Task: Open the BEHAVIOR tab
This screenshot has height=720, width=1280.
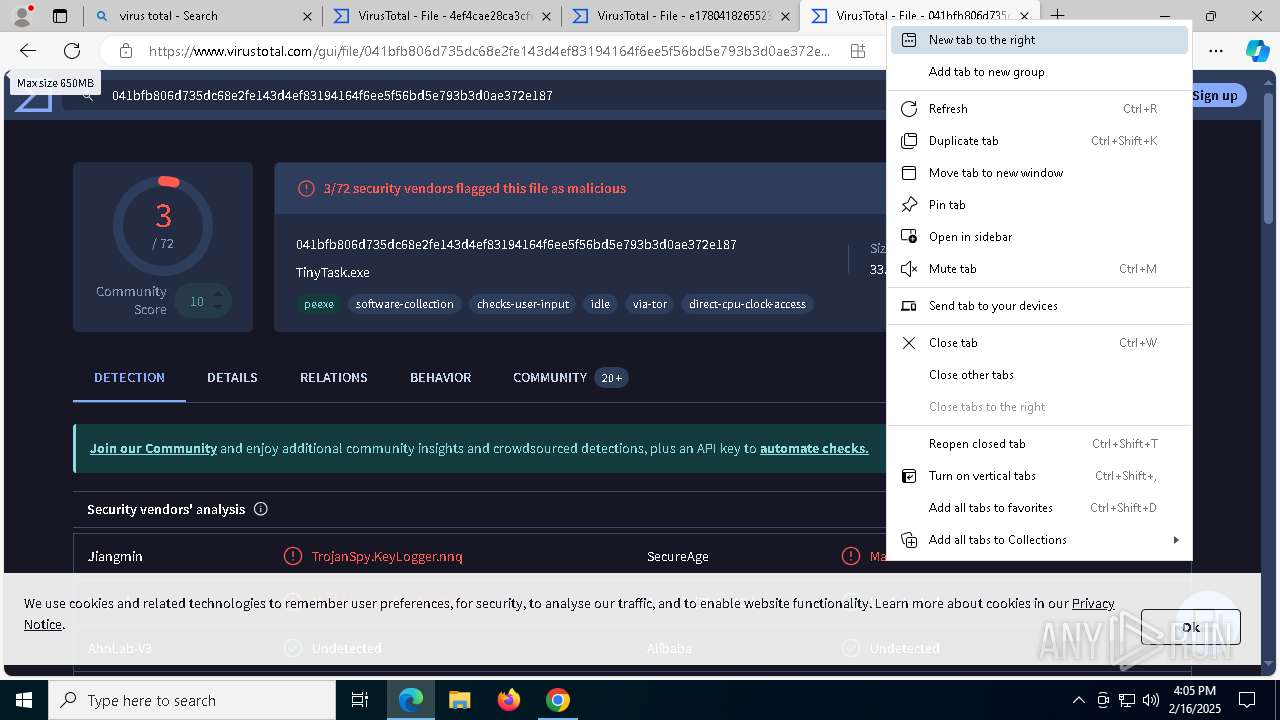Action: 440,378
